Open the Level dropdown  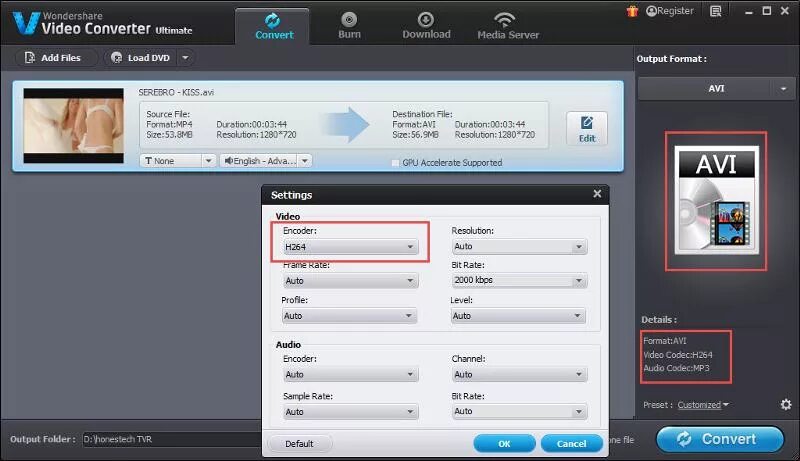point(518,316)
